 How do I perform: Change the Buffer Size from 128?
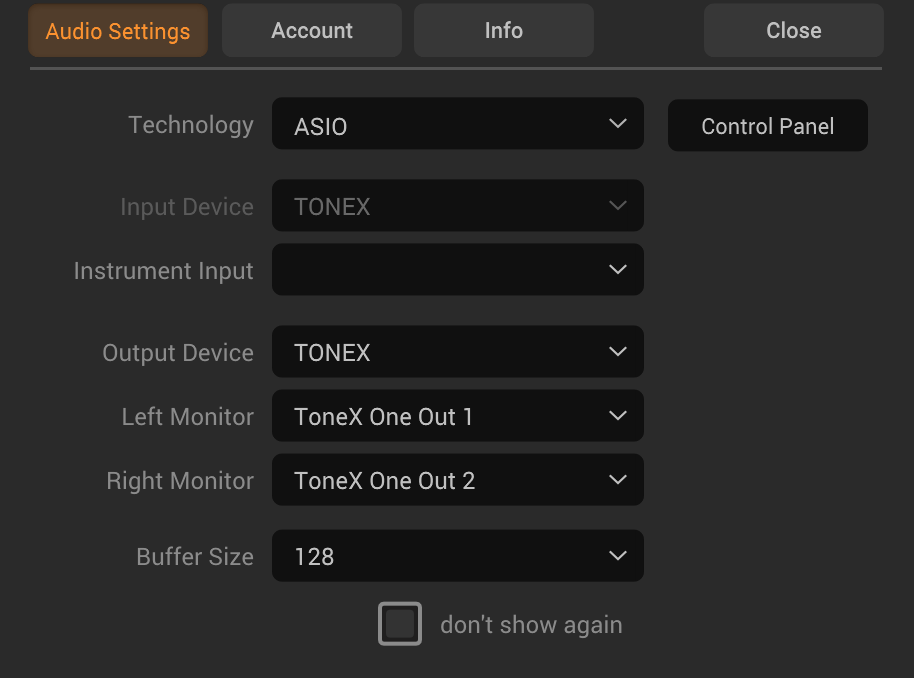pos(458,556)
